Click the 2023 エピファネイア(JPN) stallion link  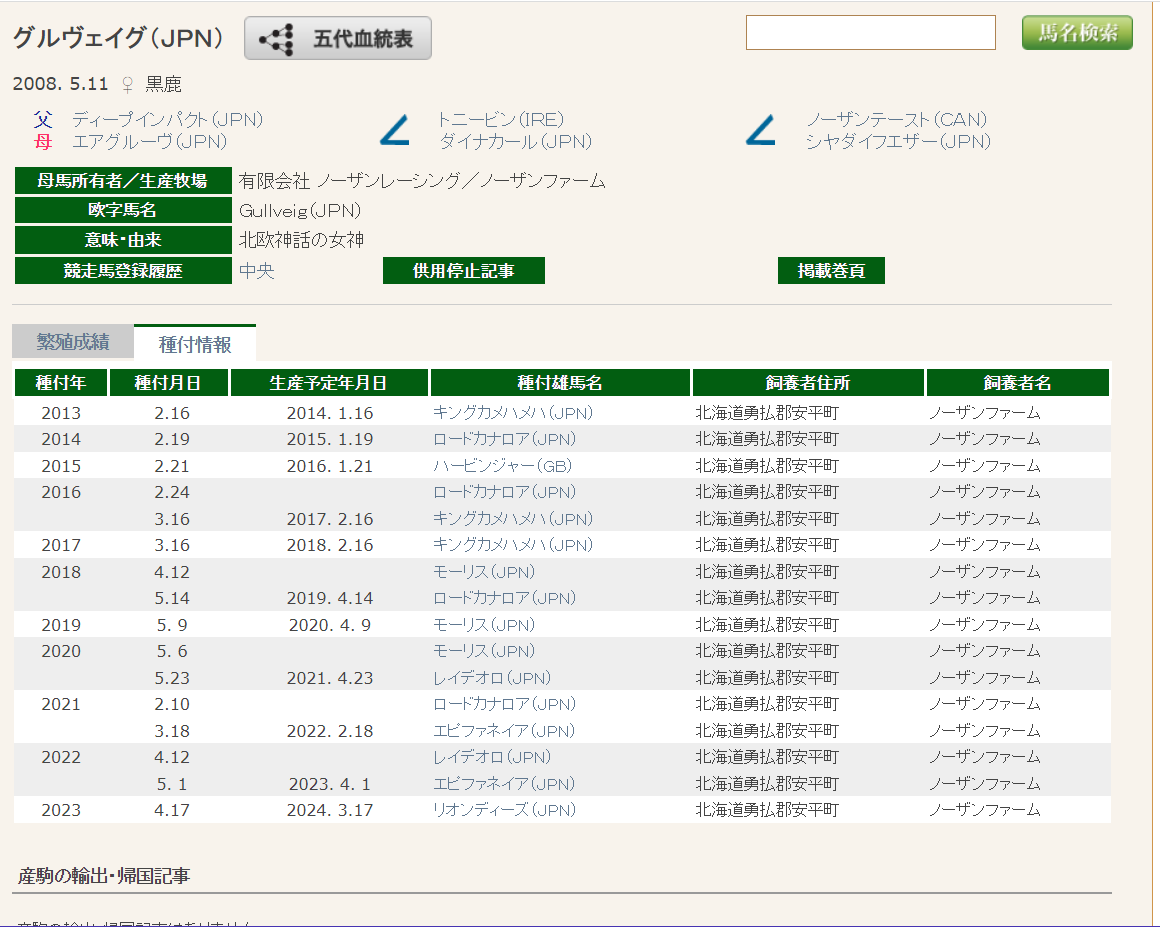coord(503,784)
